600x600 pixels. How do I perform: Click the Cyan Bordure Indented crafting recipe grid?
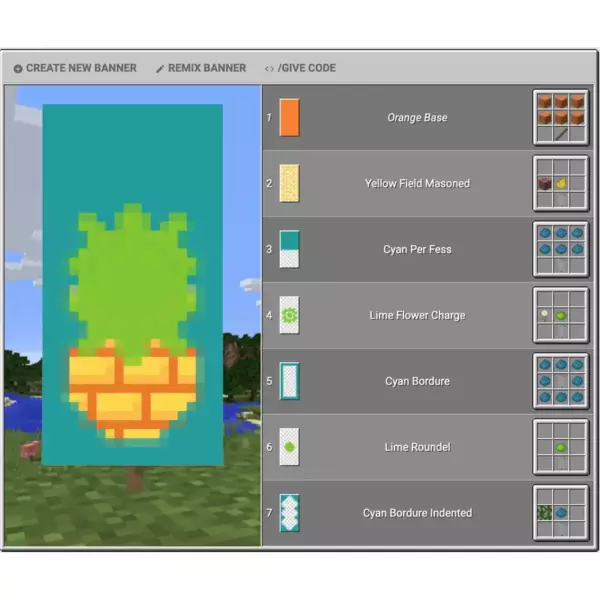tap(561, 513)
